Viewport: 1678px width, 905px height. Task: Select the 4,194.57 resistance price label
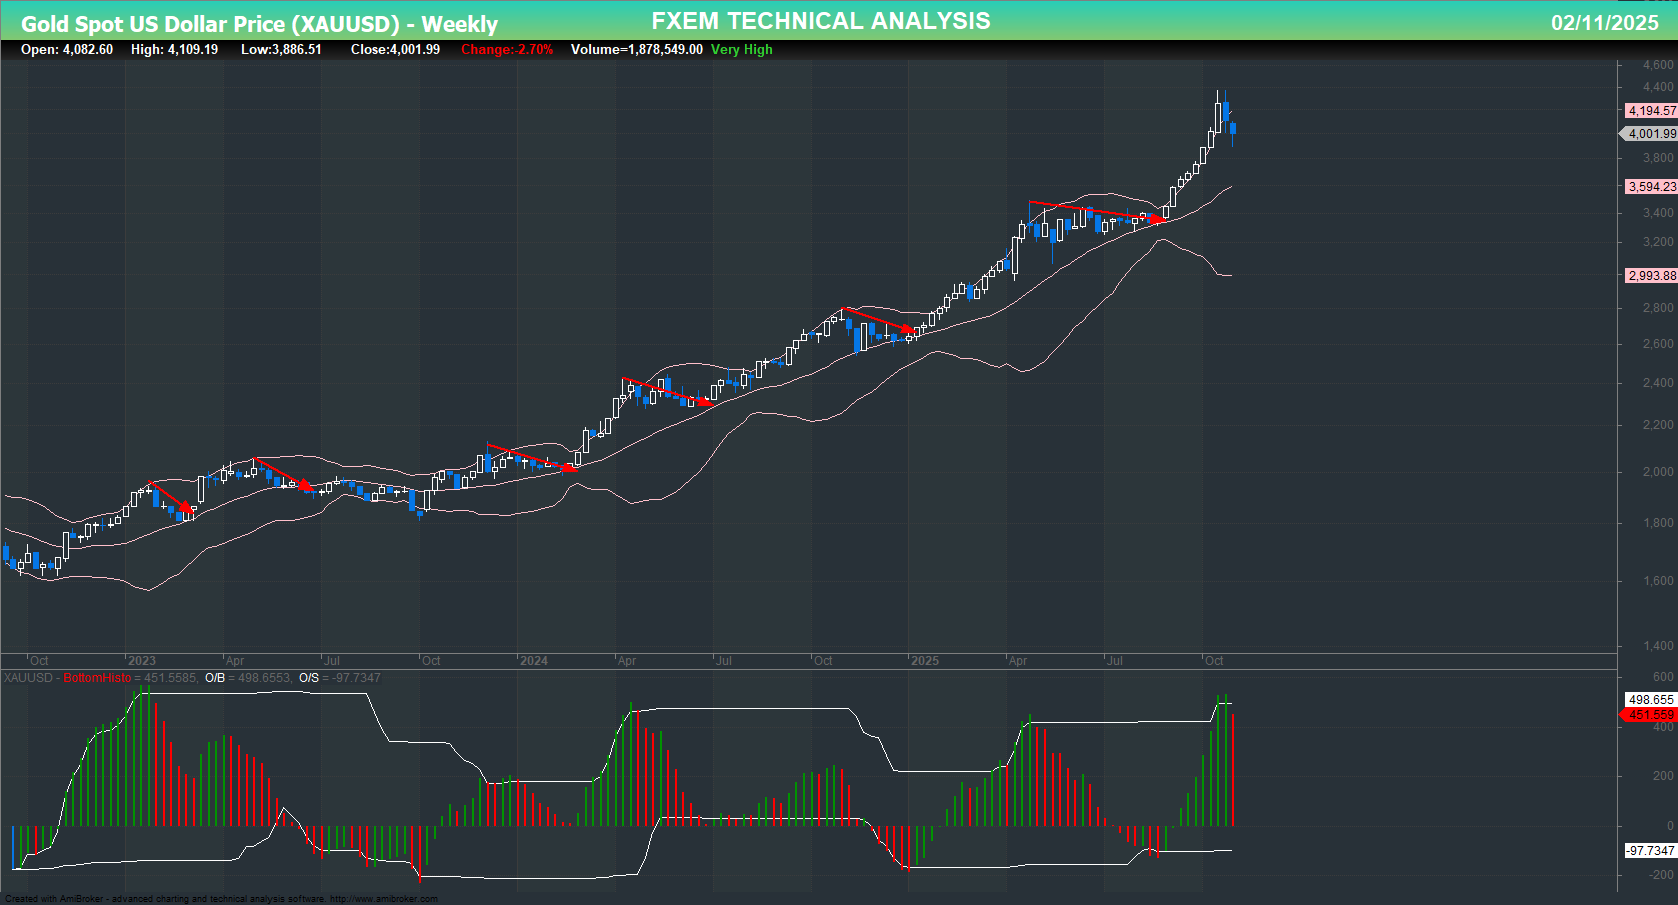pos(1650,111)
